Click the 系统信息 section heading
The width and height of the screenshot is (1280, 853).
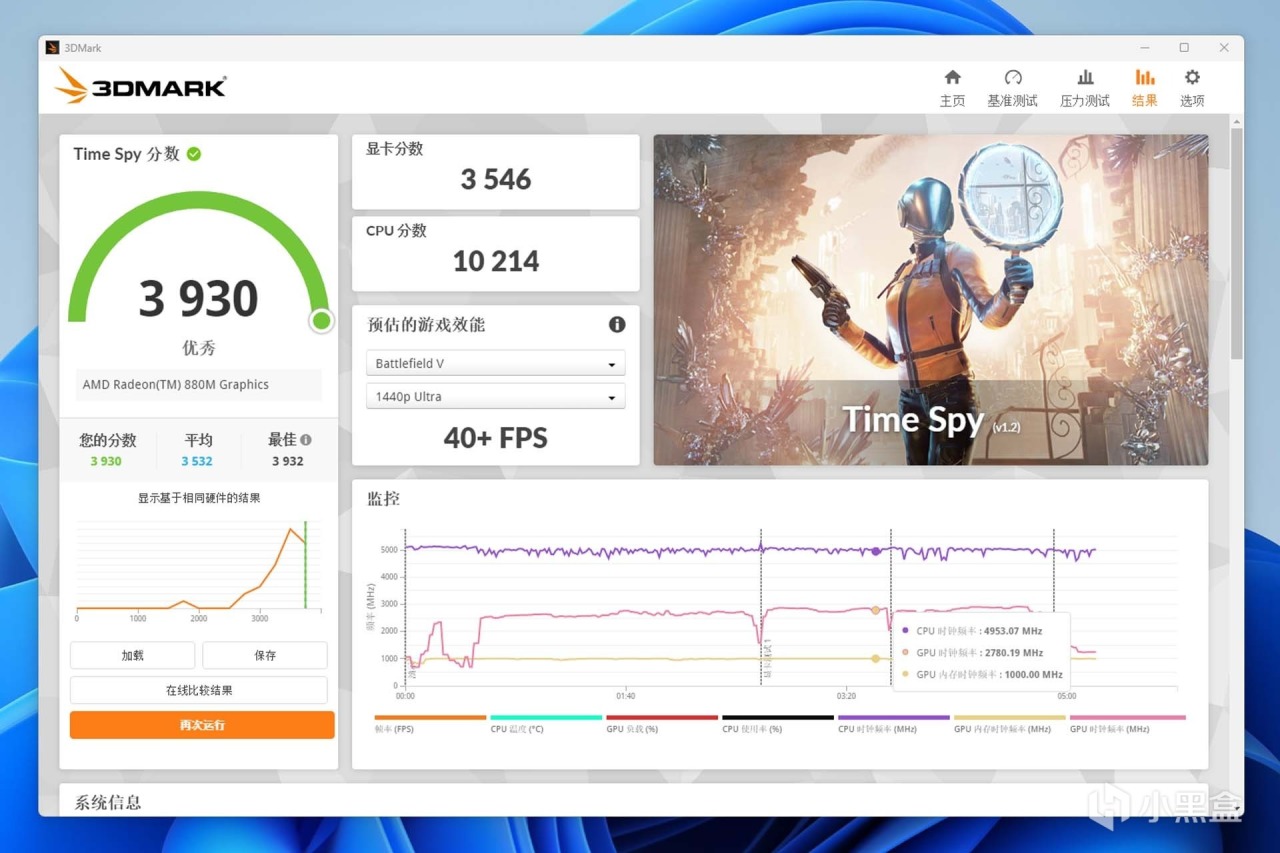point(108,802)
